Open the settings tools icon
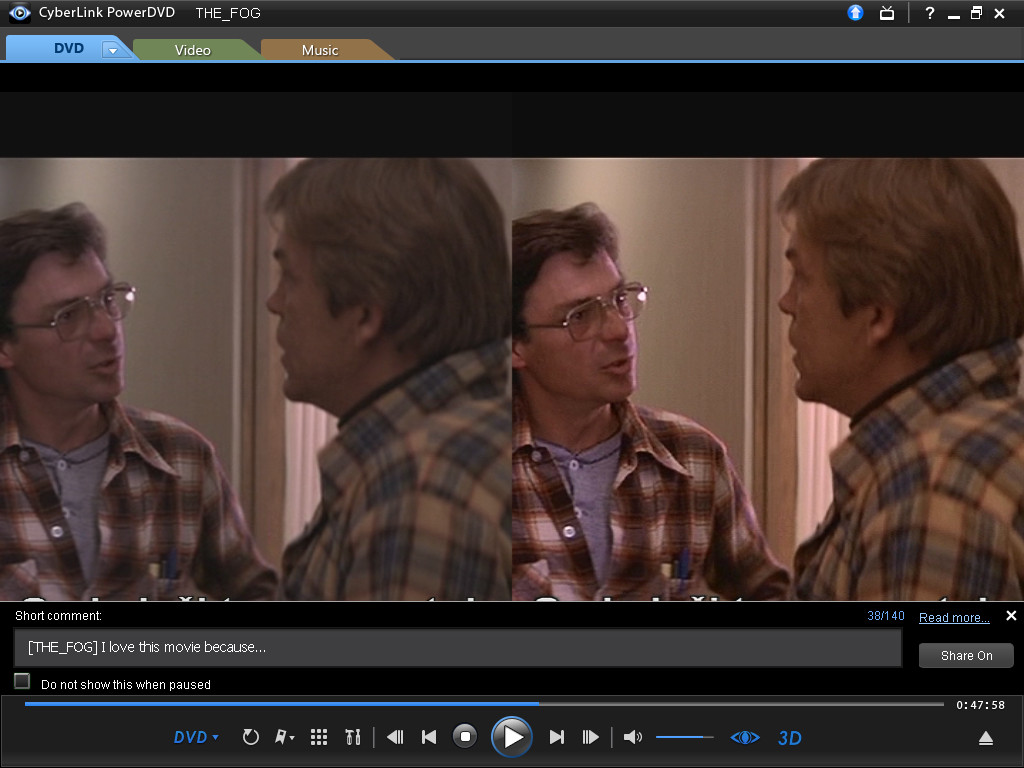1024x768 pixels. pos(353,737)
